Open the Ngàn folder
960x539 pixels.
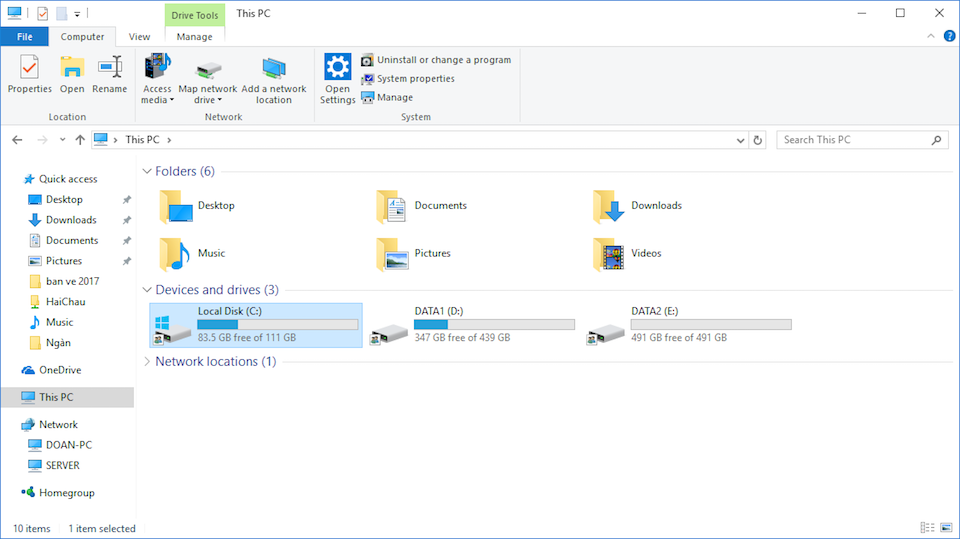click(x=58, y=343)
